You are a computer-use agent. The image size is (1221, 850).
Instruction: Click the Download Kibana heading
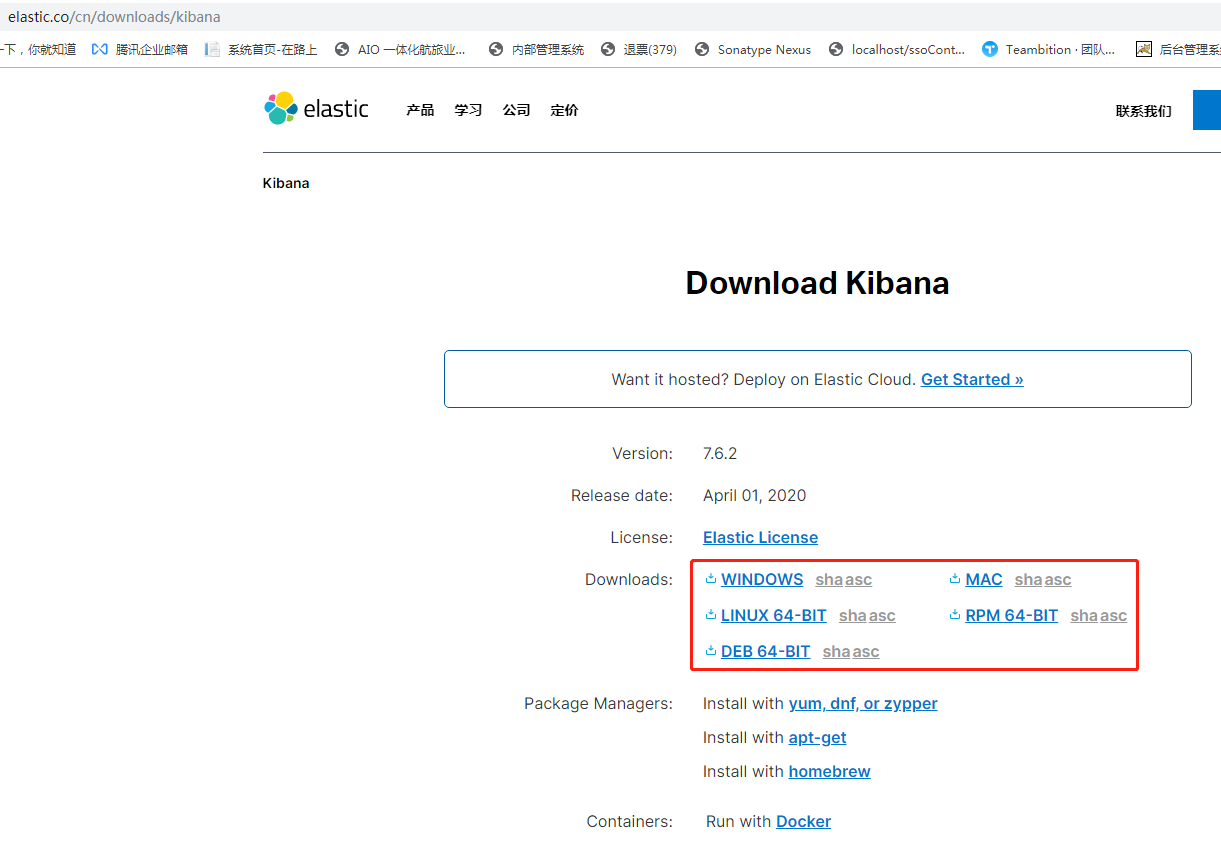pos(817,283)
